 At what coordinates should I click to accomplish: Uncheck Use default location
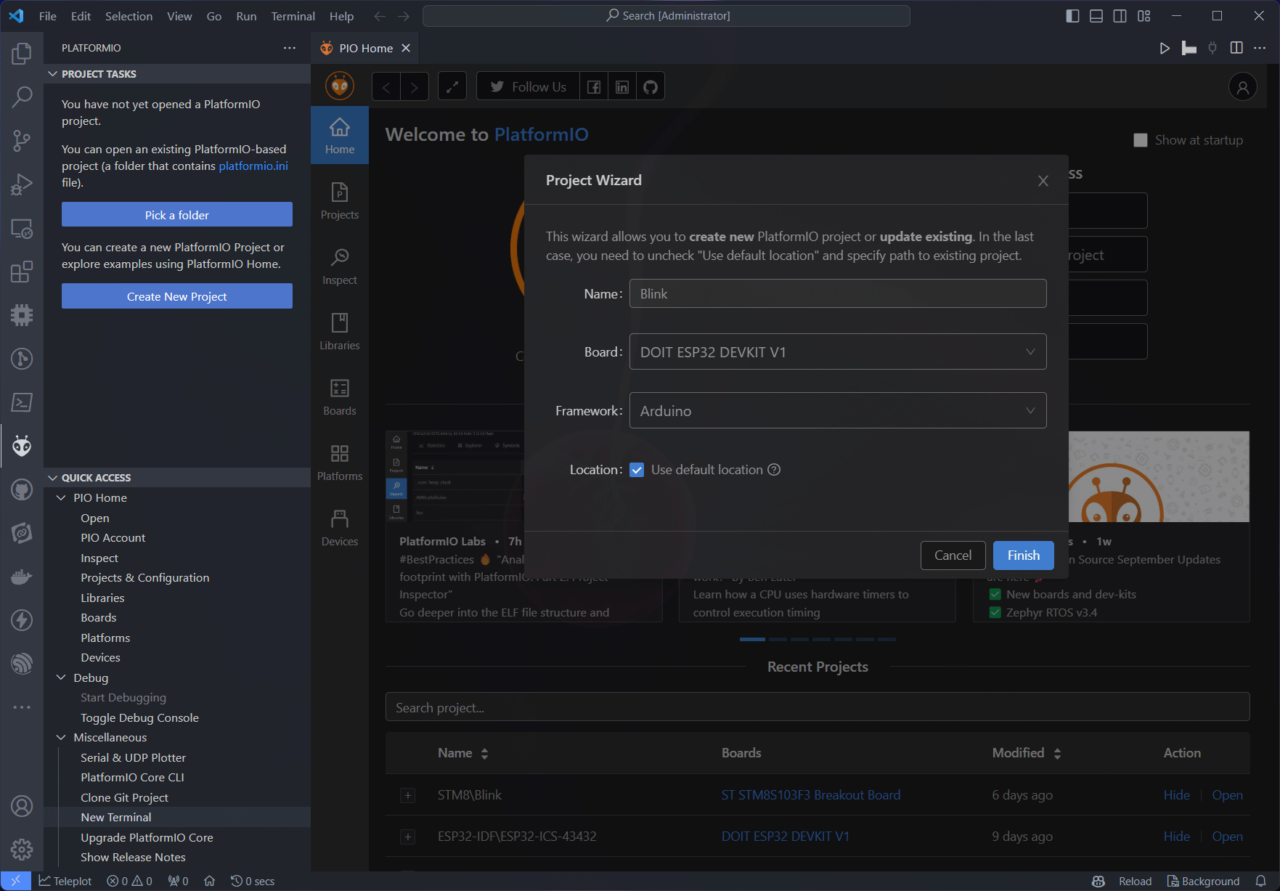pos(637,469)
